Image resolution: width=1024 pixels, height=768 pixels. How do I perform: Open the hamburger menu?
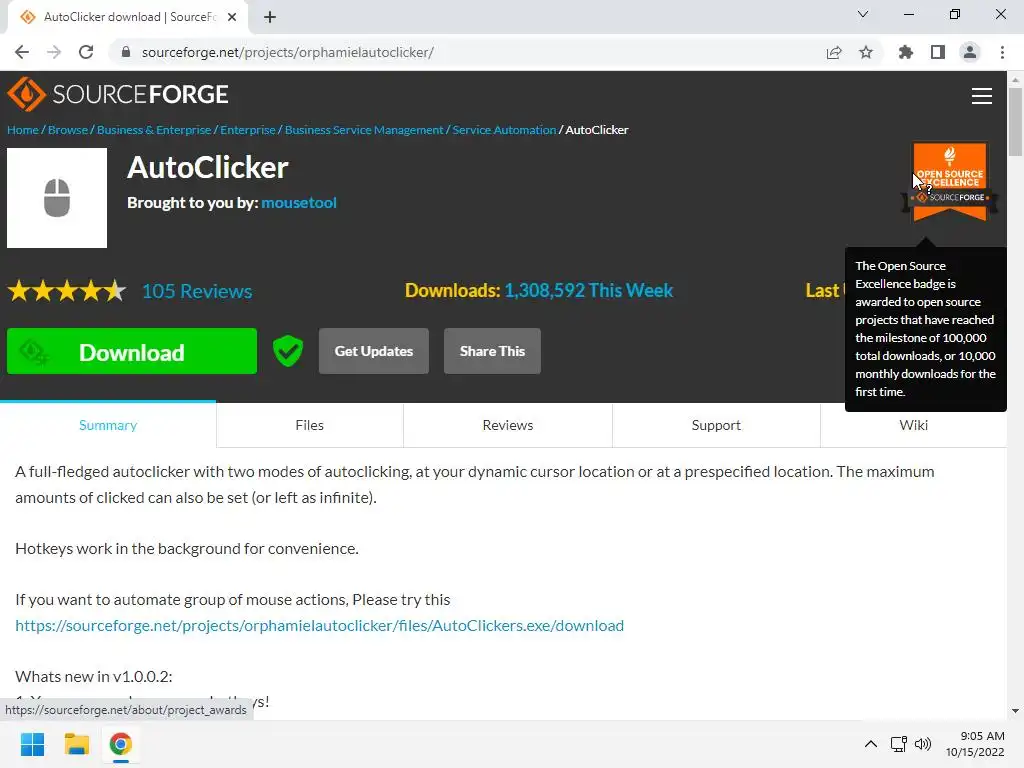tap(982, 96)
